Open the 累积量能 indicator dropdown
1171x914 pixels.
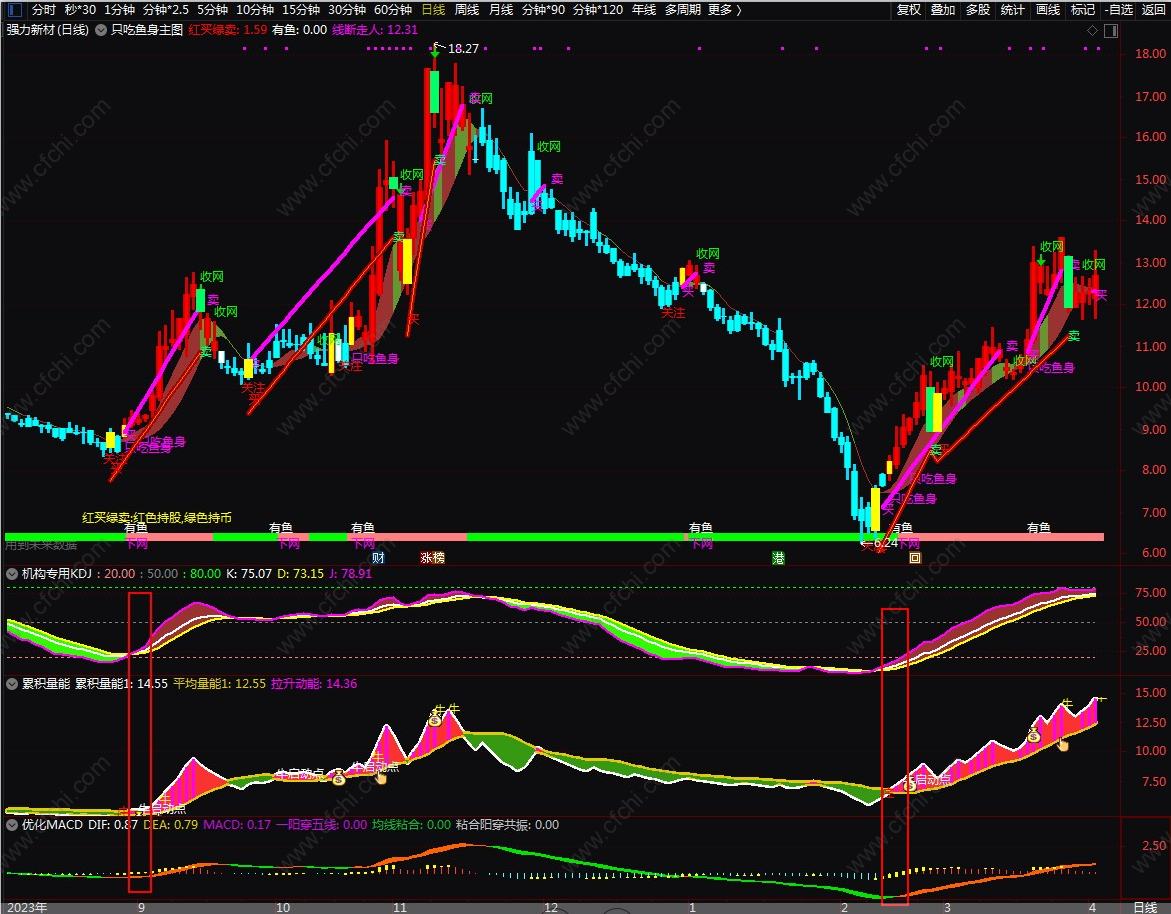tap(12, 684)
